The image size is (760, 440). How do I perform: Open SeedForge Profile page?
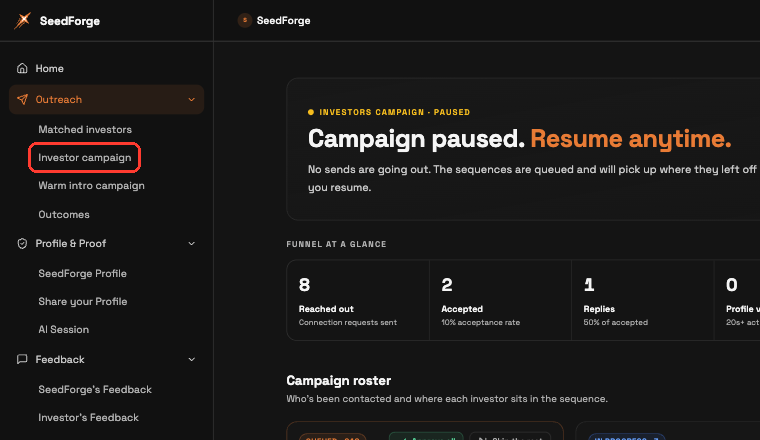tap(82, 273)
